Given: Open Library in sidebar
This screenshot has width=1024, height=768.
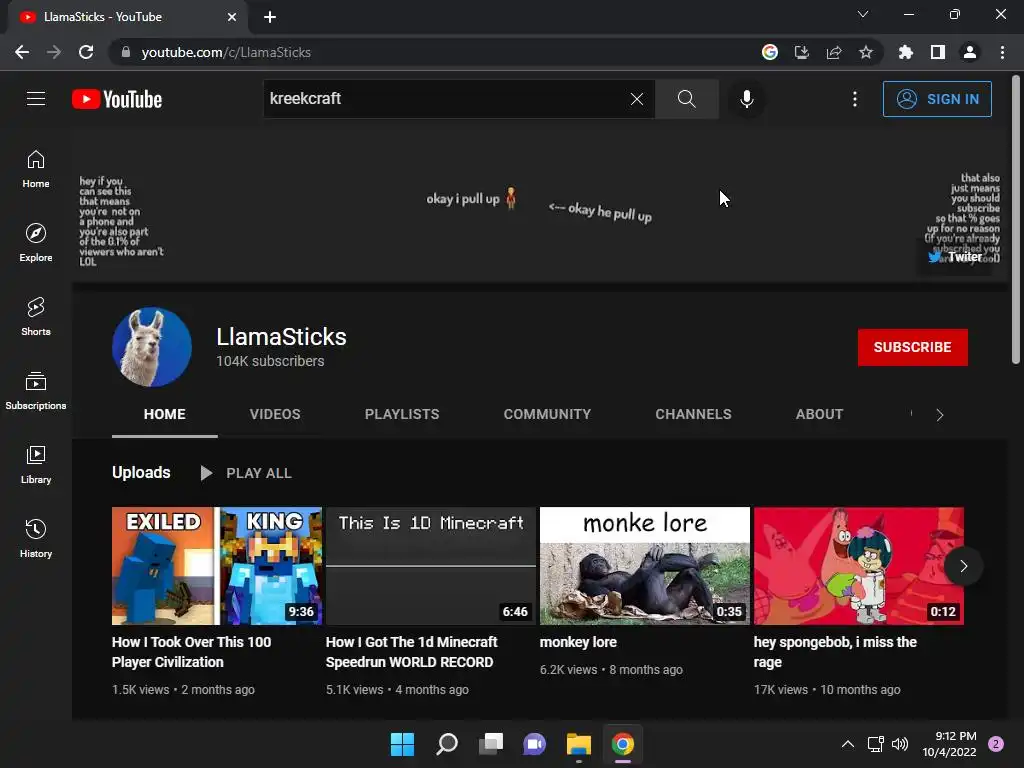Looking at the screenshot, I should (x=36, y=464).
